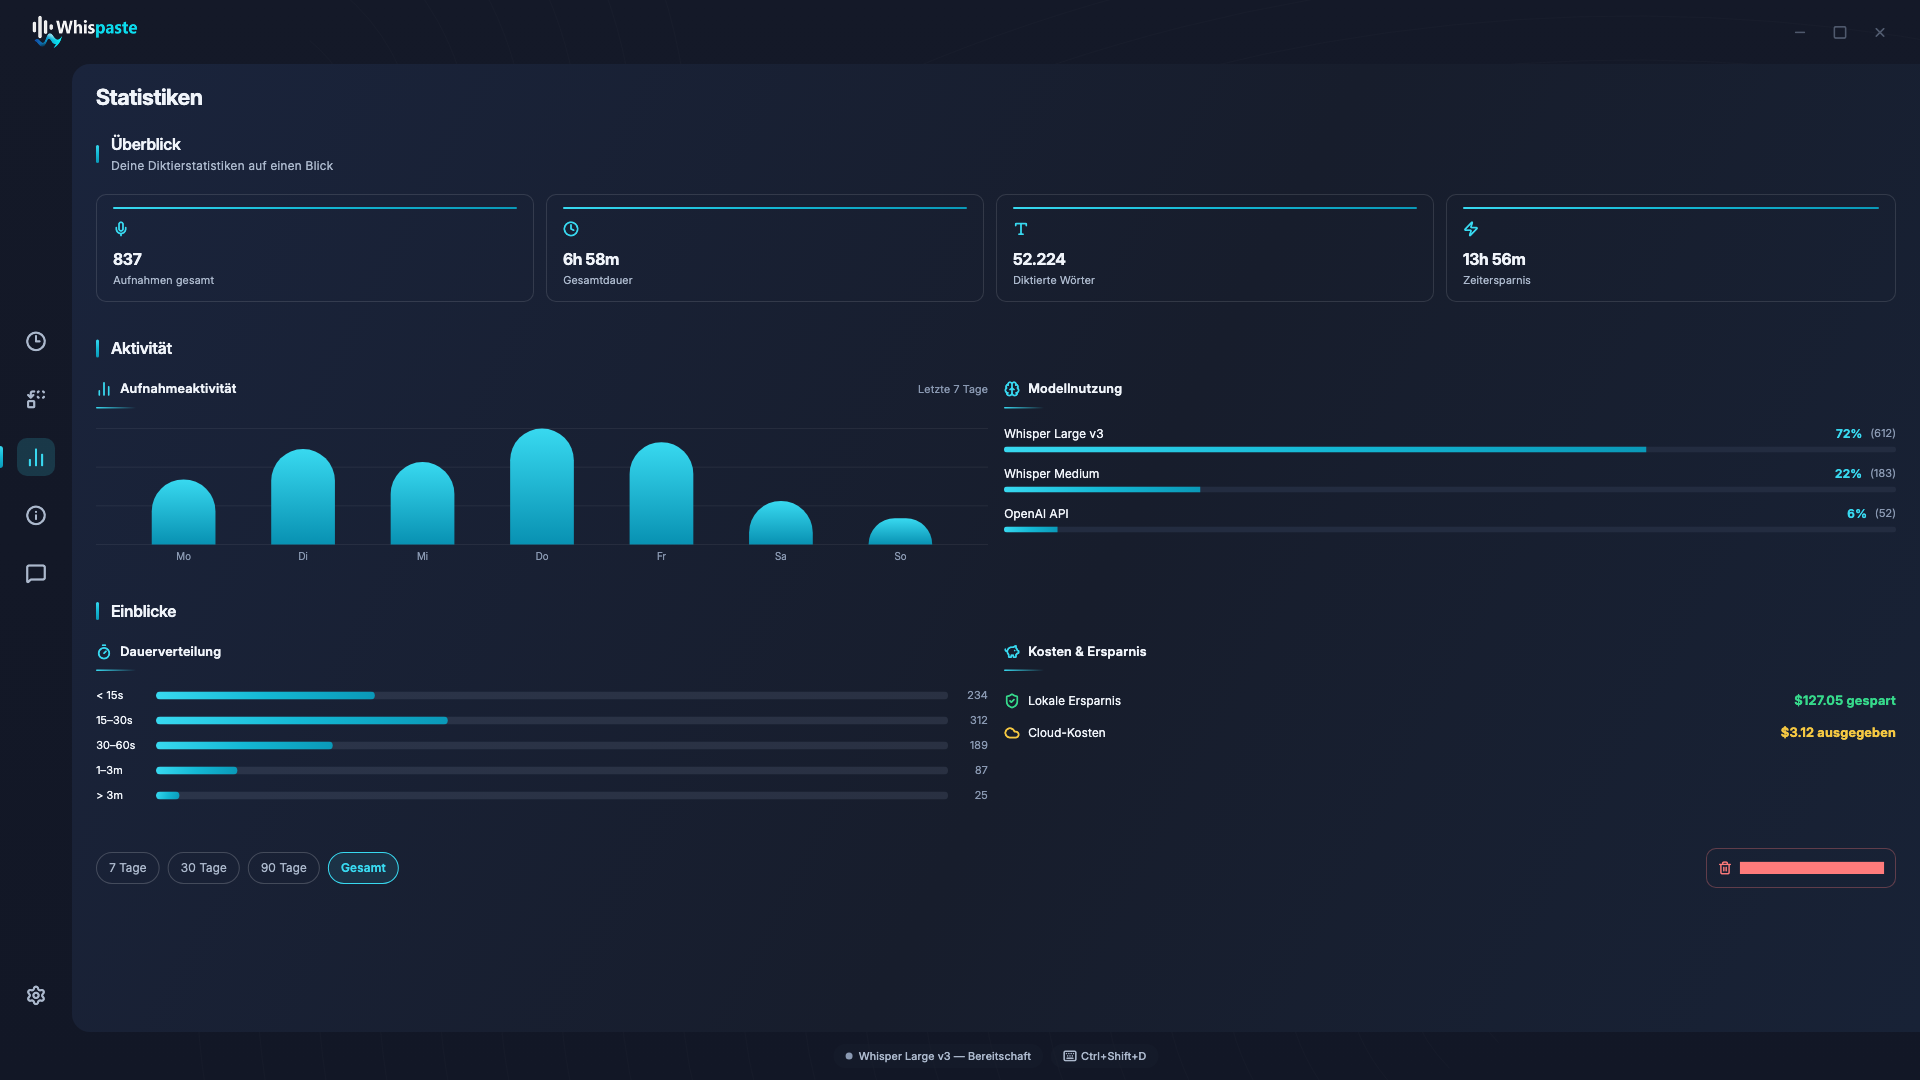Click the red reset statistics button
Screen dimensions: 1920x1080
[1801, 868]
